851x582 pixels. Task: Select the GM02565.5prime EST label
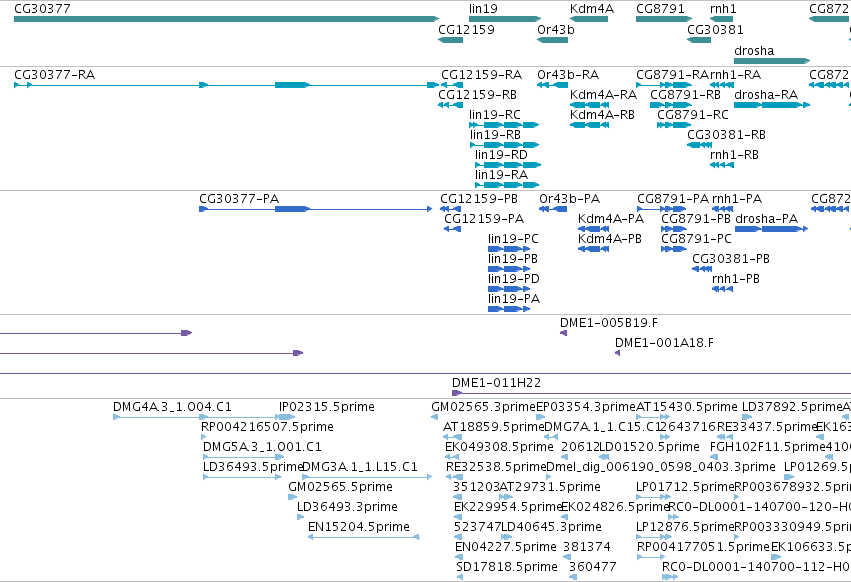coord(340,487)
